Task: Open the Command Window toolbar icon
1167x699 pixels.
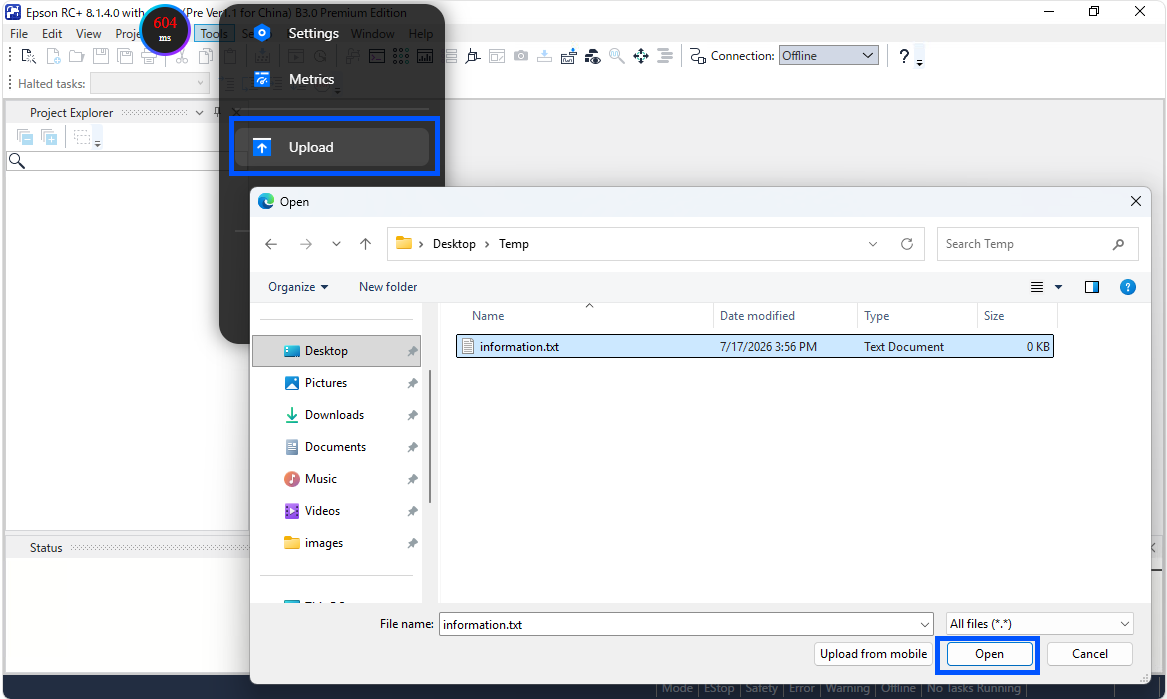Action: click(377, 56)
